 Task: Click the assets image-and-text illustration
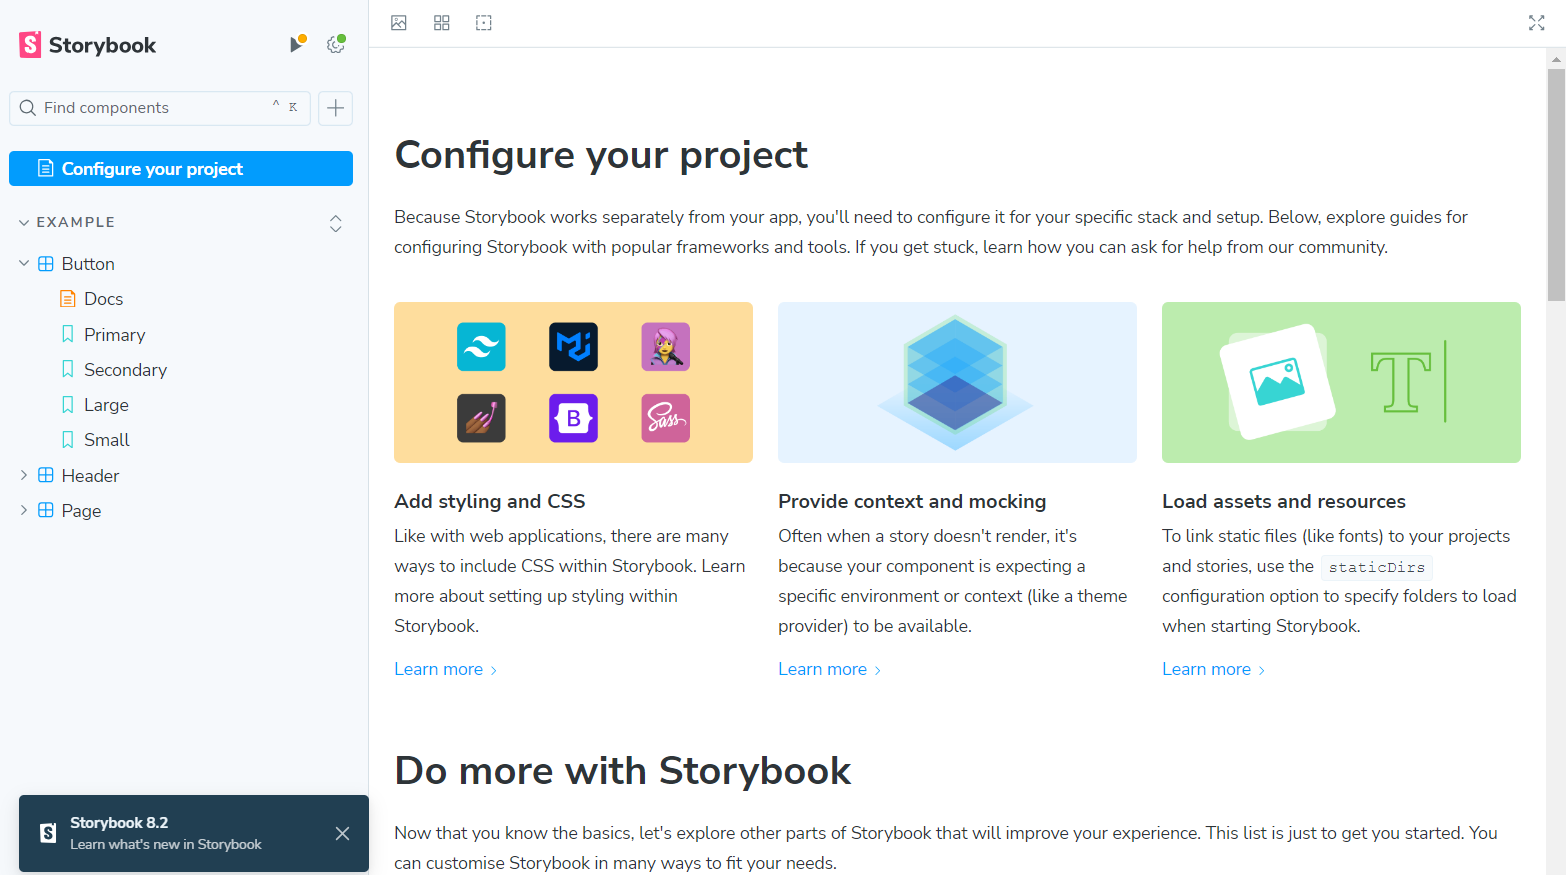pos(1341,382)
